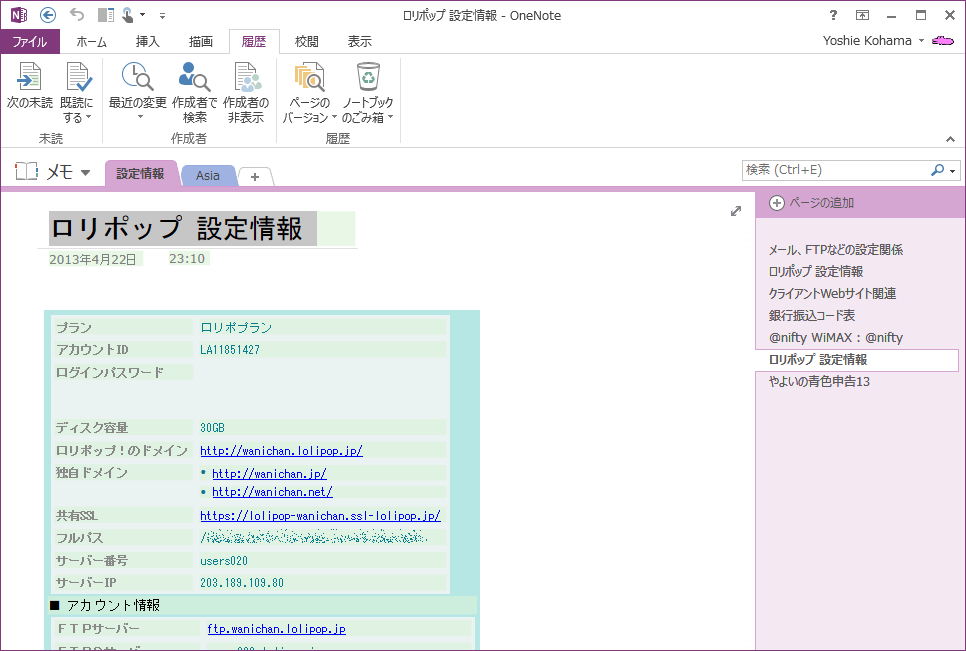Image resolution: width=966 pixels, height=651 pixels.
Task: Open Help with the question mark
Action: (833, 15)
